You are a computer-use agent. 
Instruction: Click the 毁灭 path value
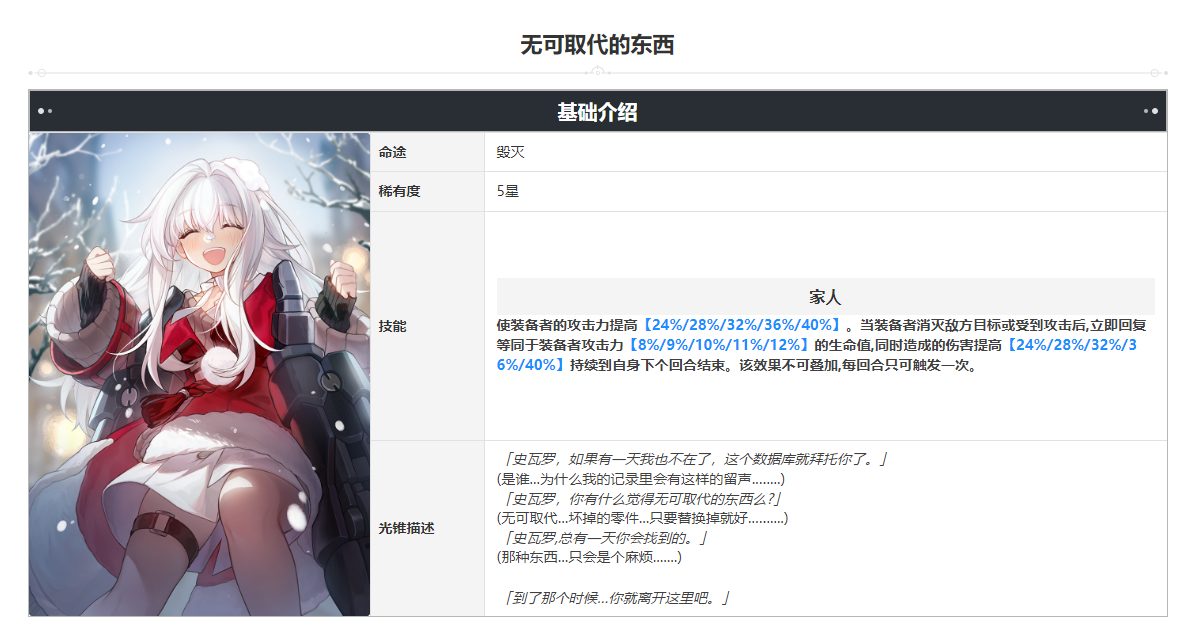point(510,152)
